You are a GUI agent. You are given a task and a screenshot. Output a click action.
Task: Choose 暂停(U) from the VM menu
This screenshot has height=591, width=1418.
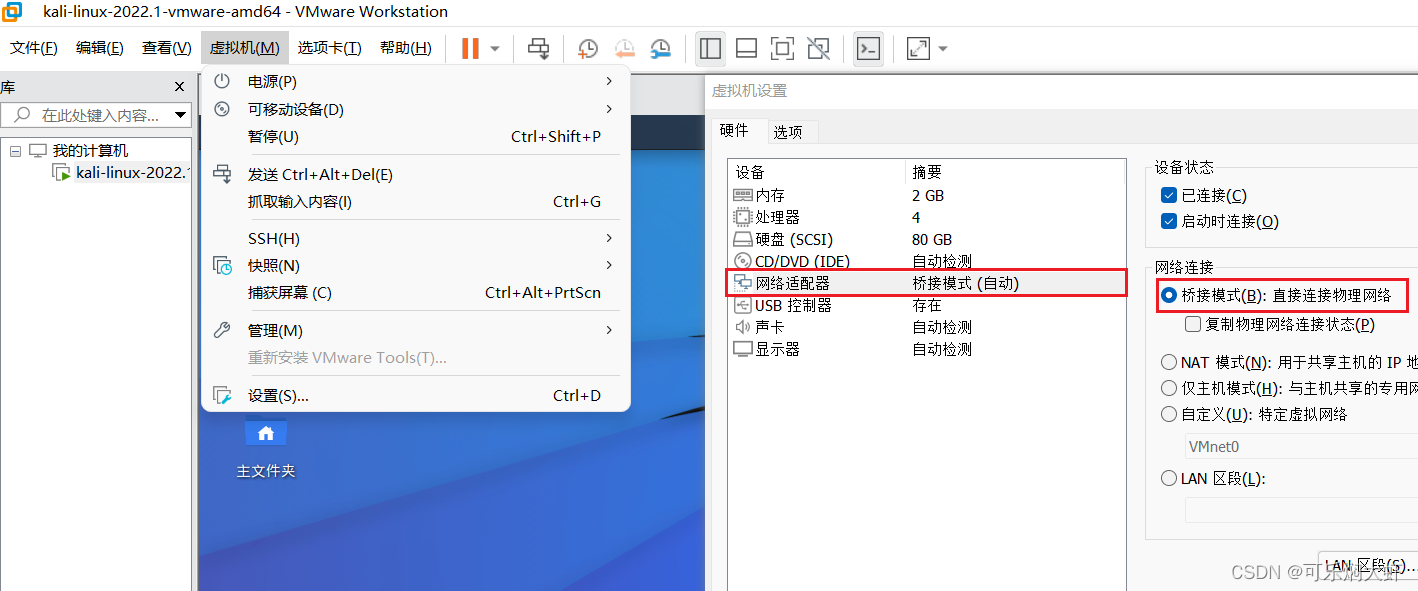(x=416, y=136)
